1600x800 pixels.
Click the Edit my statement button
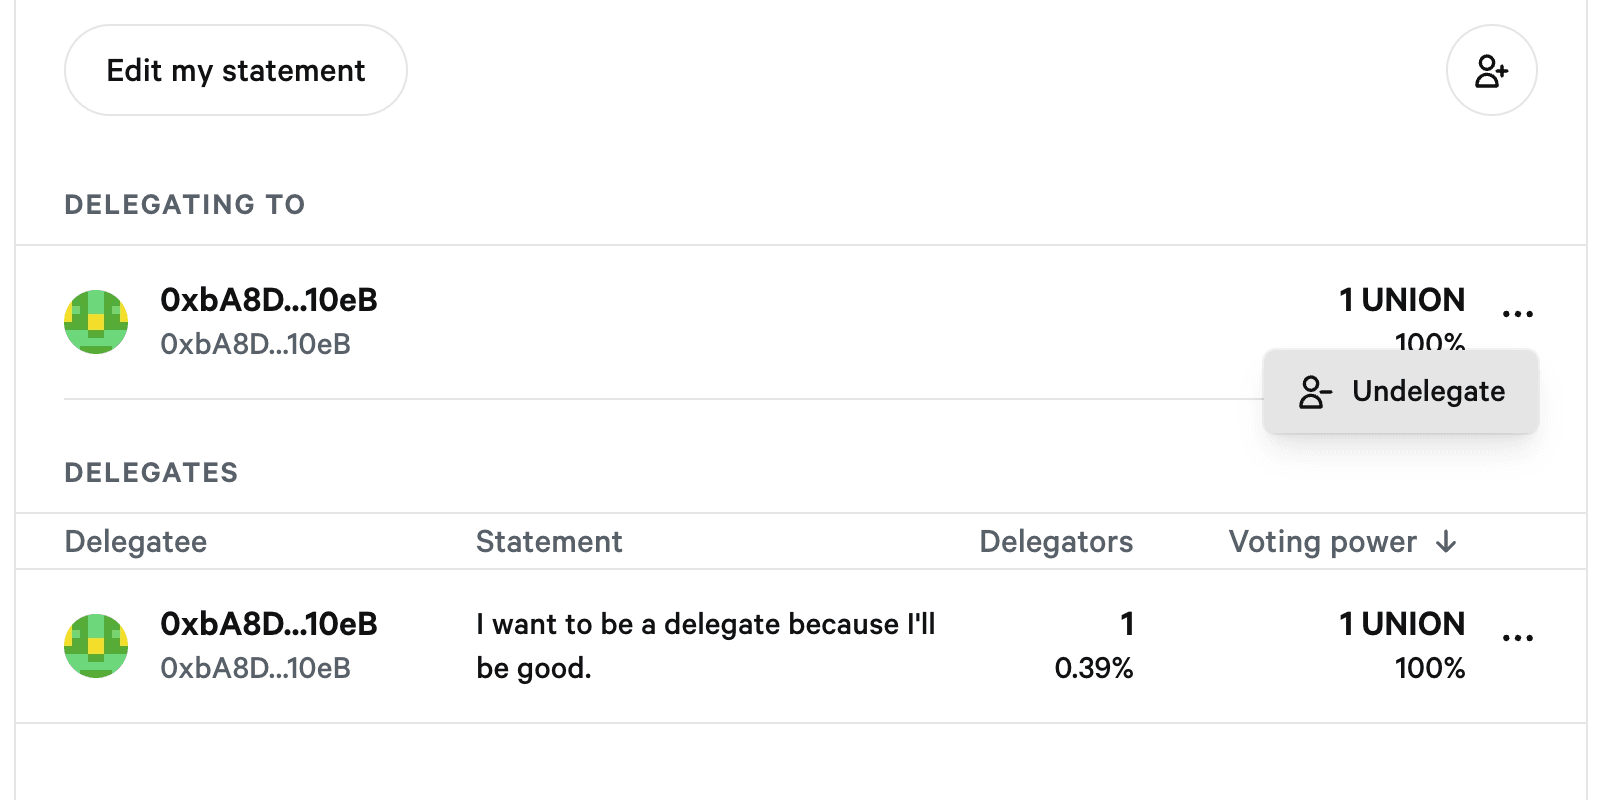pyautogui.click(x=236, y=71)
